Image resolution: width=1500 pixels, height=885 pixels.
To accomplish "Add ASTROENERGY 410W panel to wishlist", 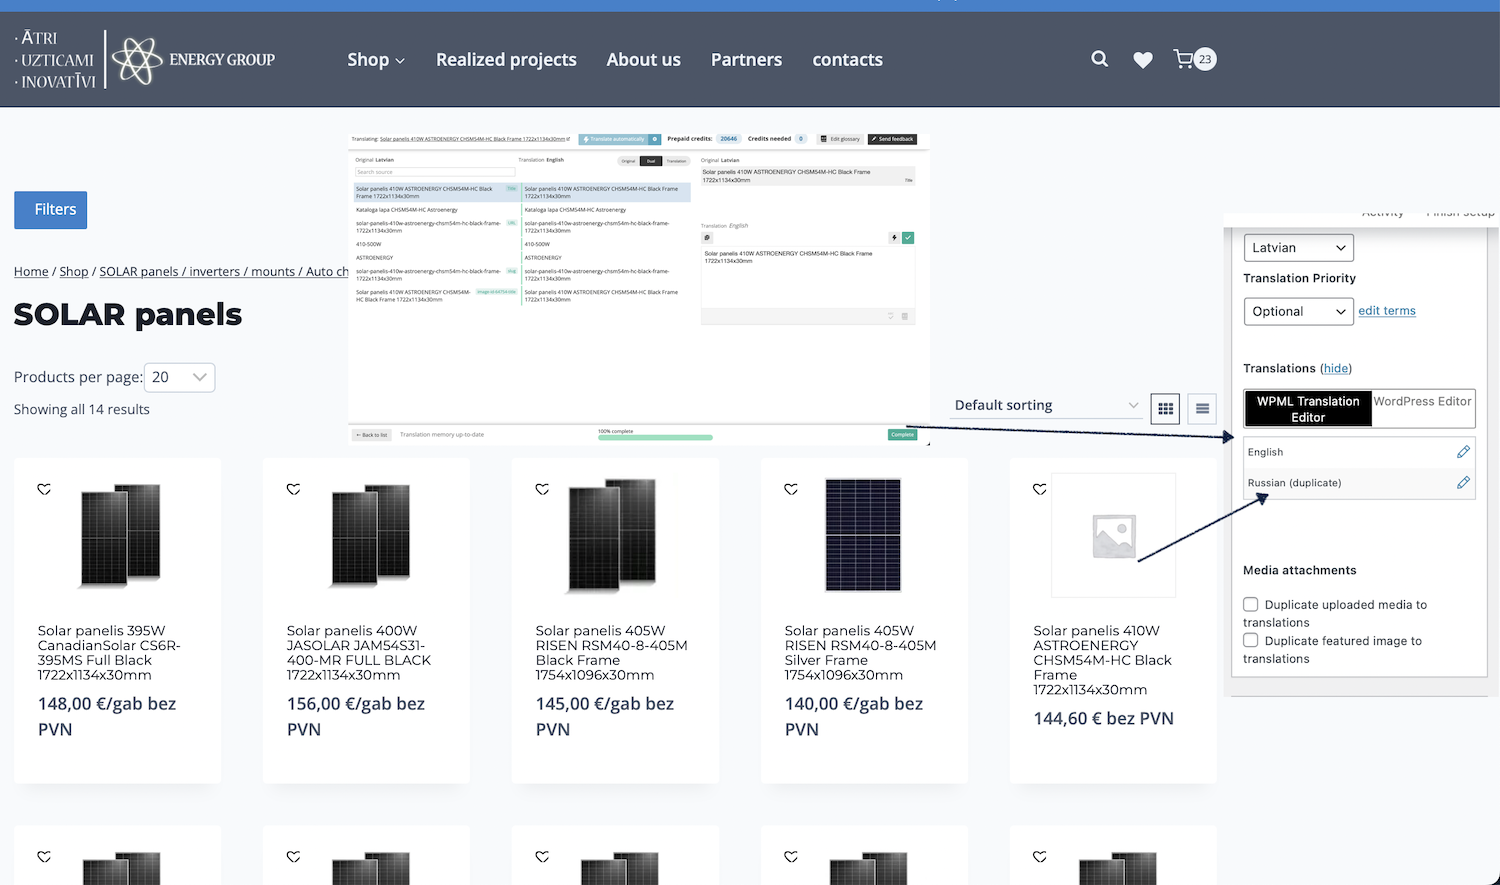I will pyautogui.click(x=1040, y=489).
